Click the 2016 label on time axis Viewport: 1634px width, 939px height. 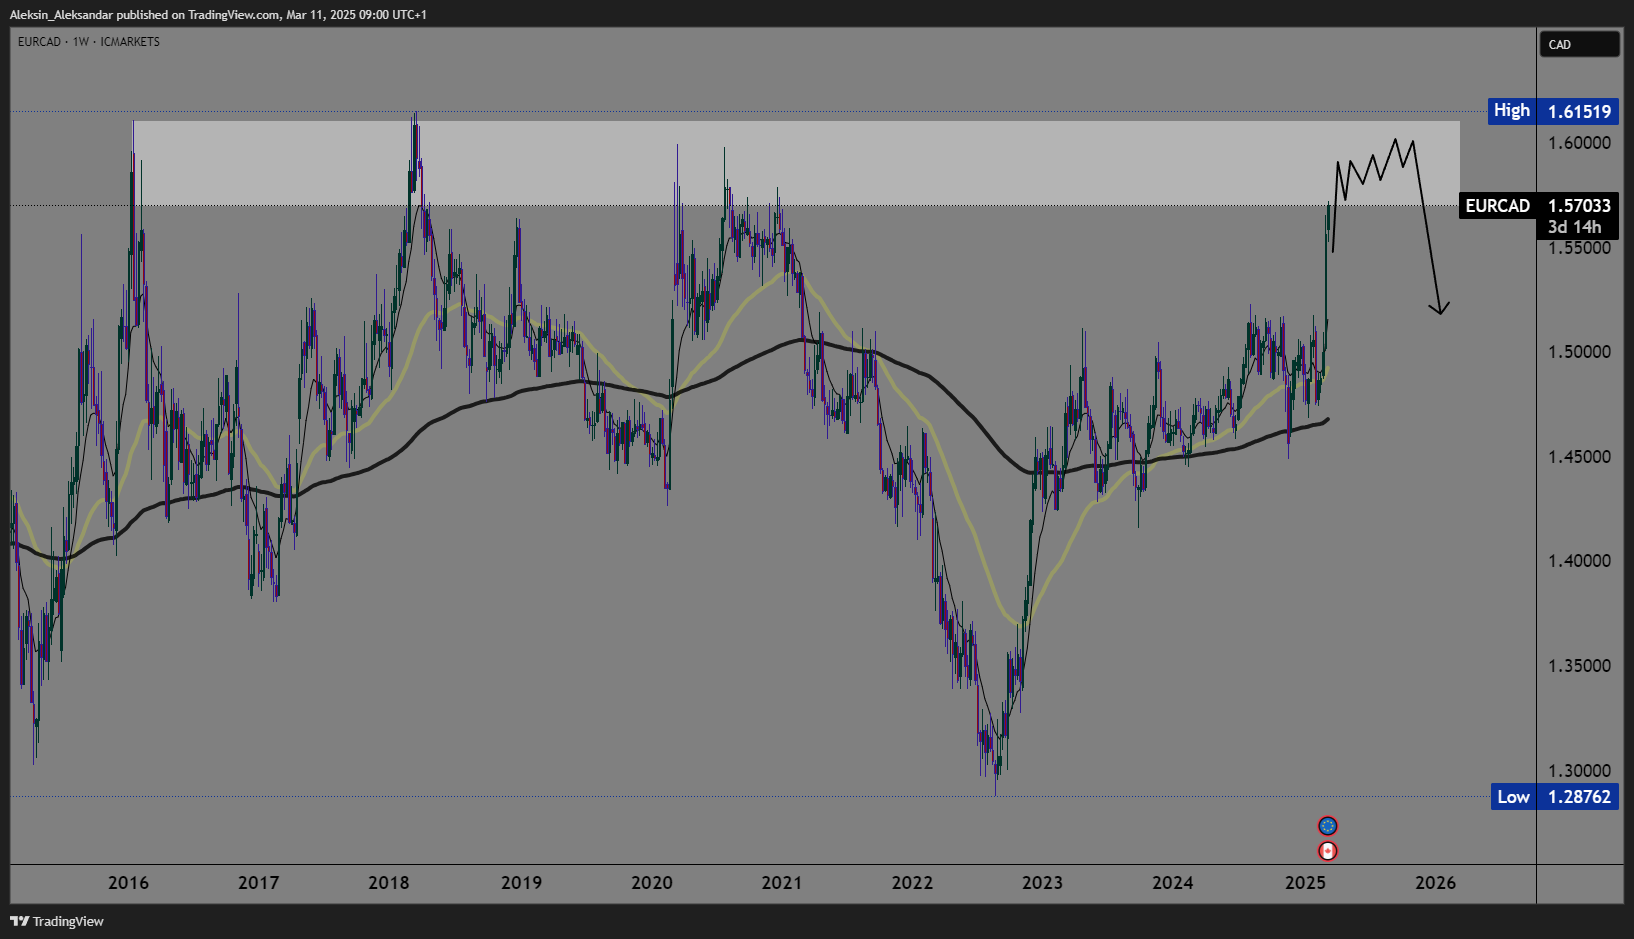point(128,883)
